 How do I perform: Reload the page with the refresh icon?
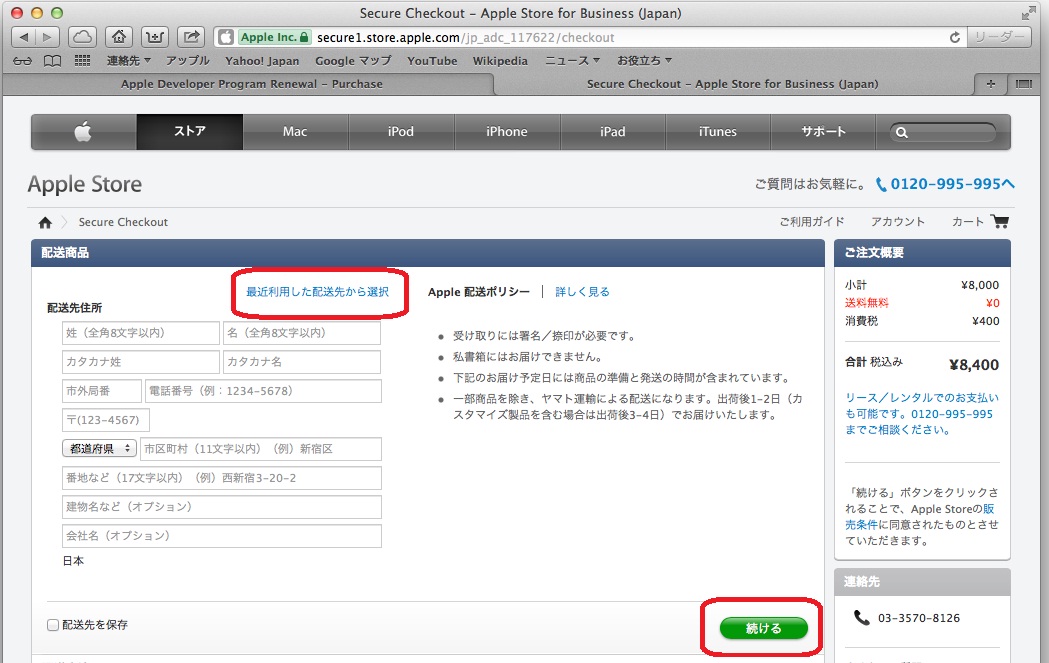pyautogui.click(x=955, y=37)
